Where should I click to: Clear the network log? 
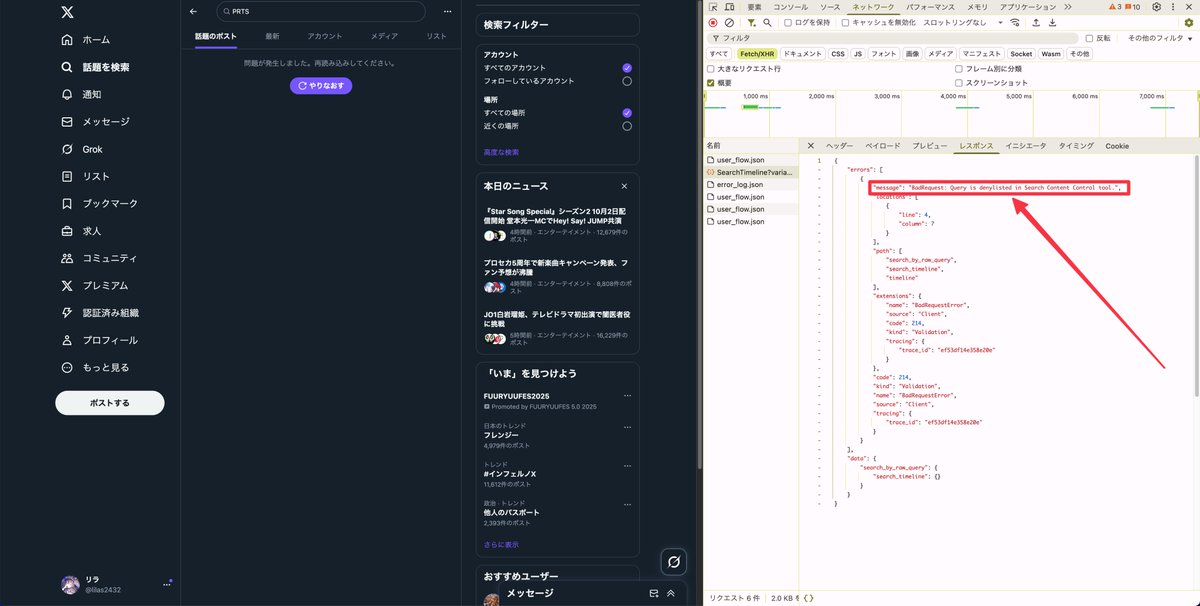click(729, 22)
